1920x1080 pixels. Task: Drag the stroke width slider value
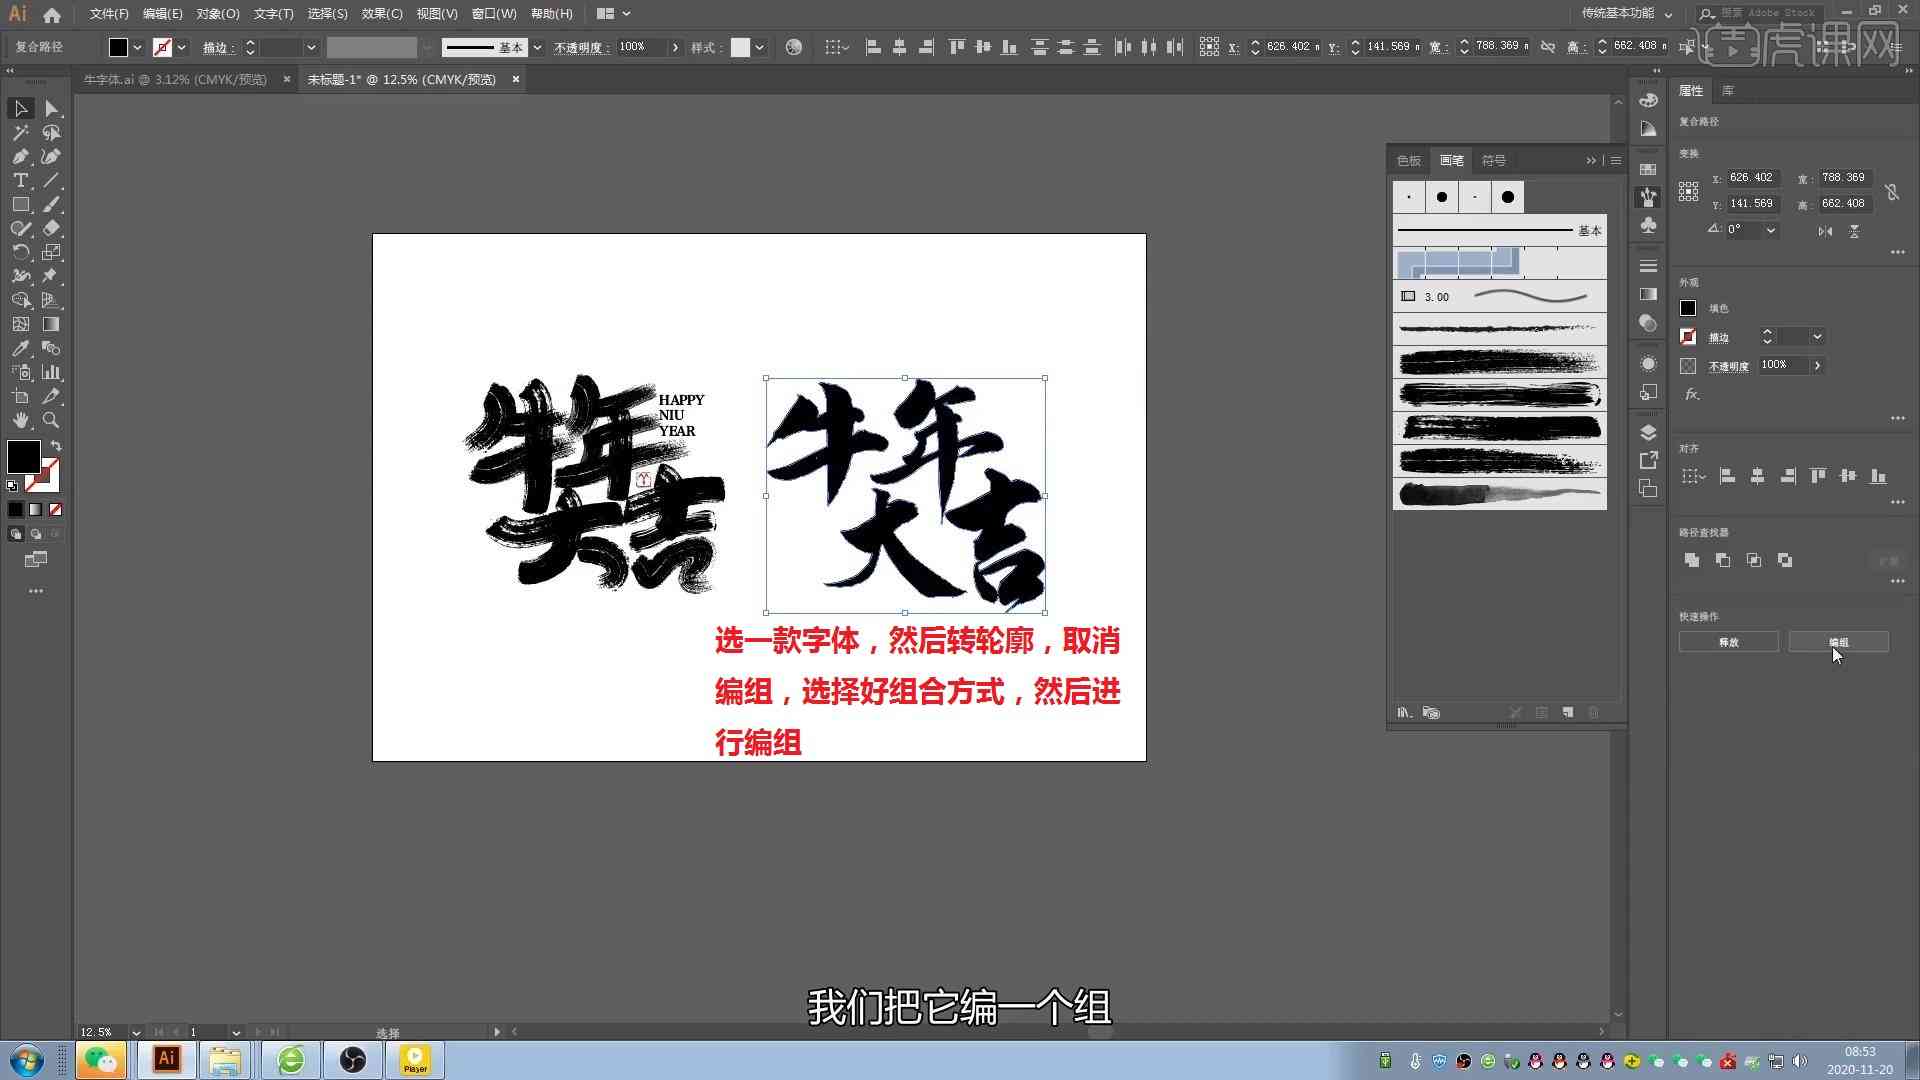(1439, 295)
